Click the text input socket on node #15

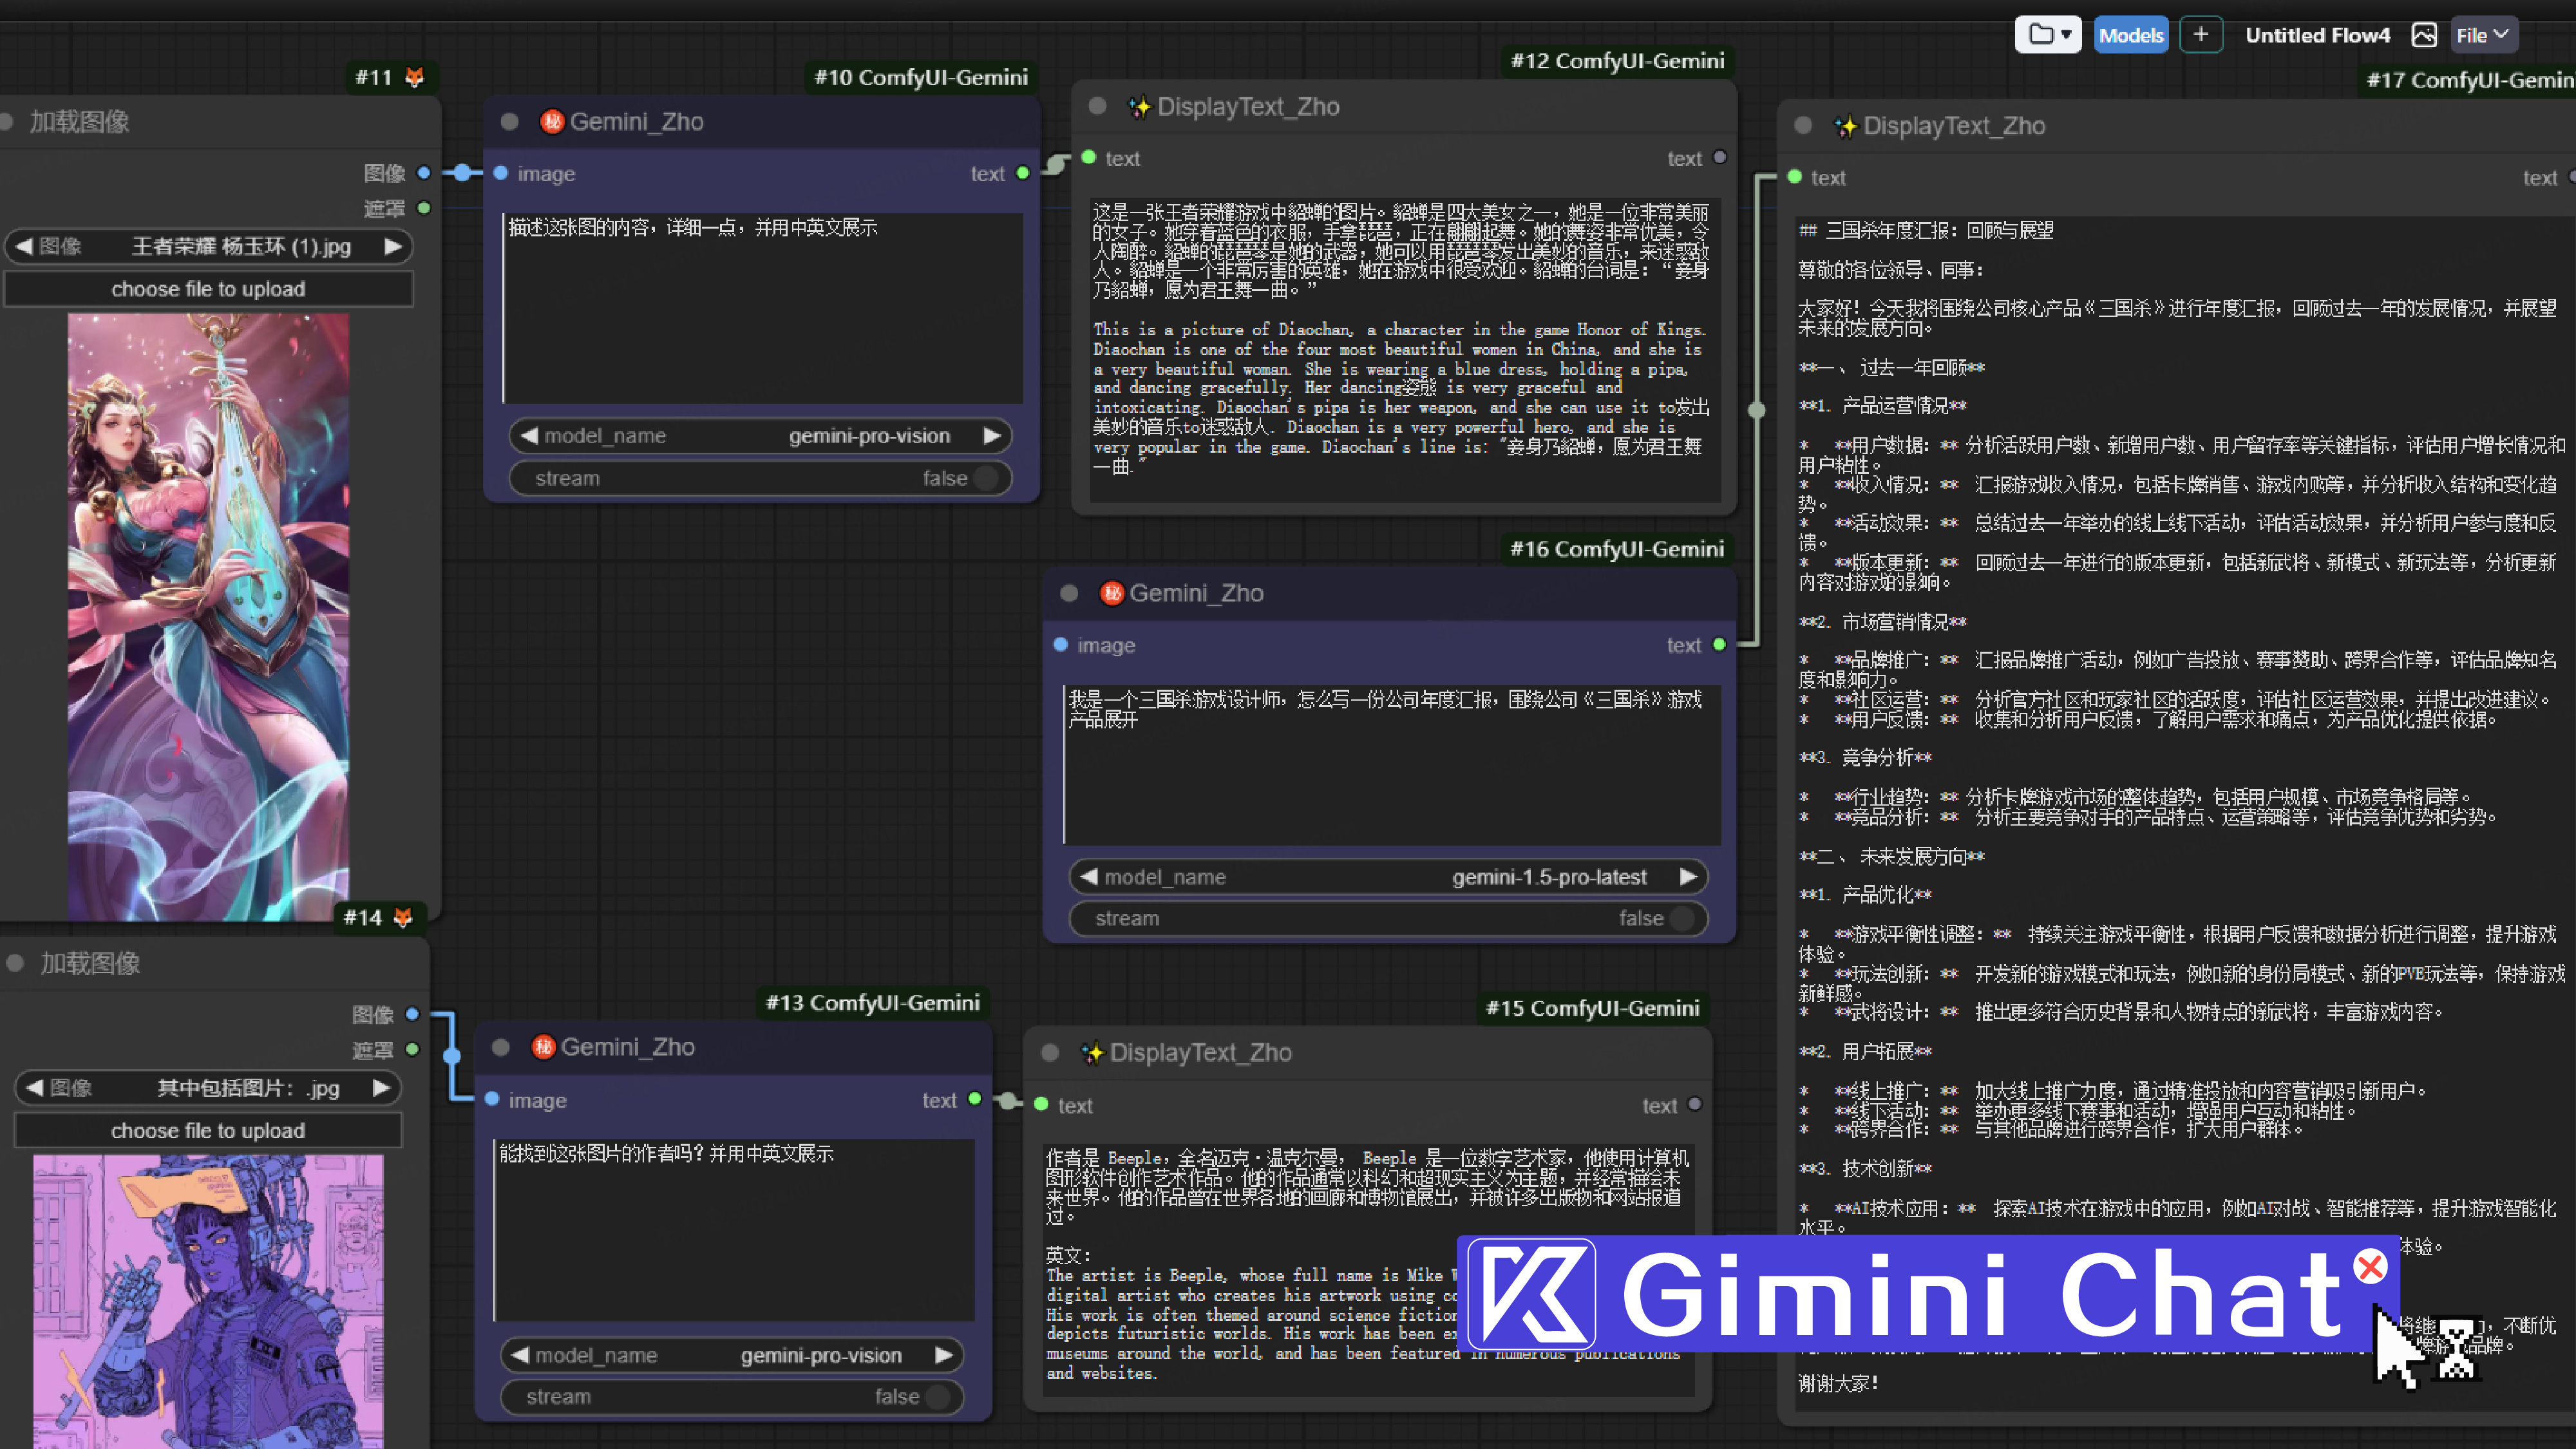[x=1041, y=1104]
